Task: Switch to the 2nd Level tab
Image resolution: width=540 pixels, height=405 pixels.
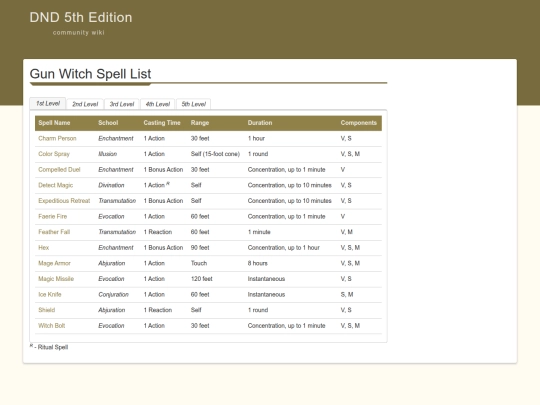Action: point(85,104)
